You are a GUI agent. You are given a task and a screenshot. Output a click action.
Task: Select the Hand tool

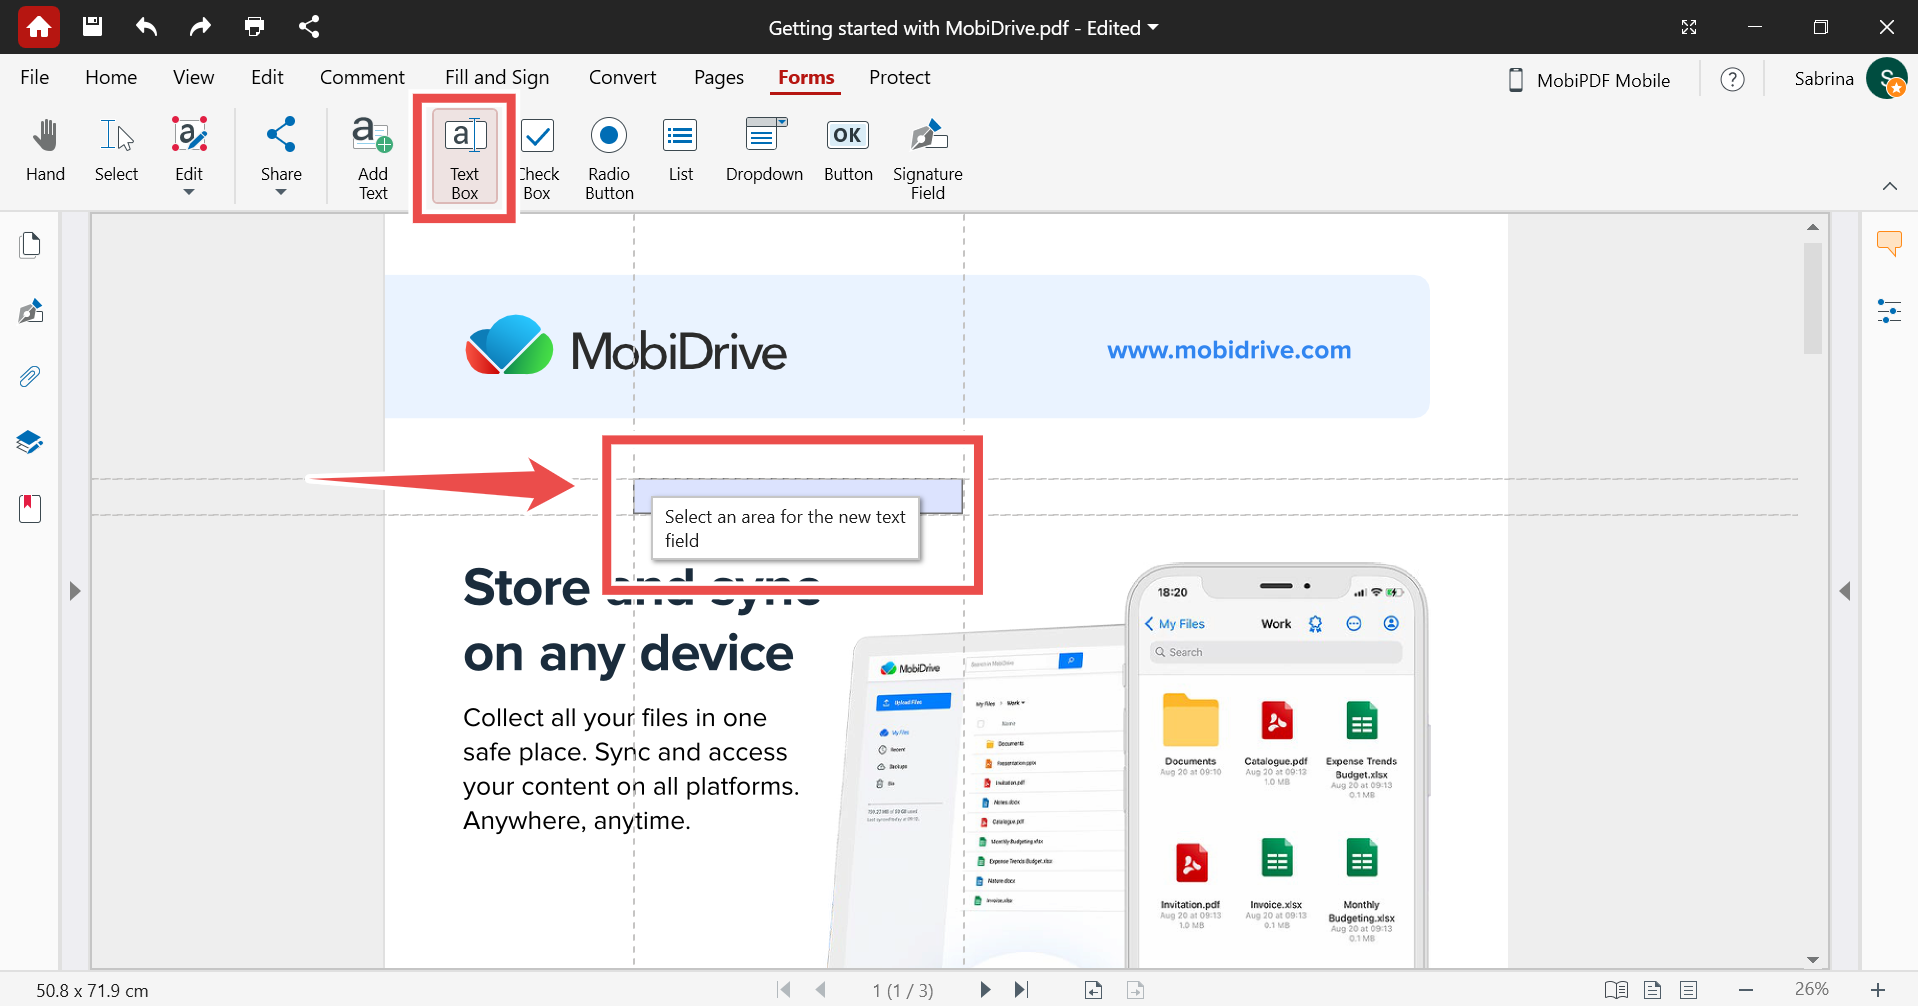point(45,151)
